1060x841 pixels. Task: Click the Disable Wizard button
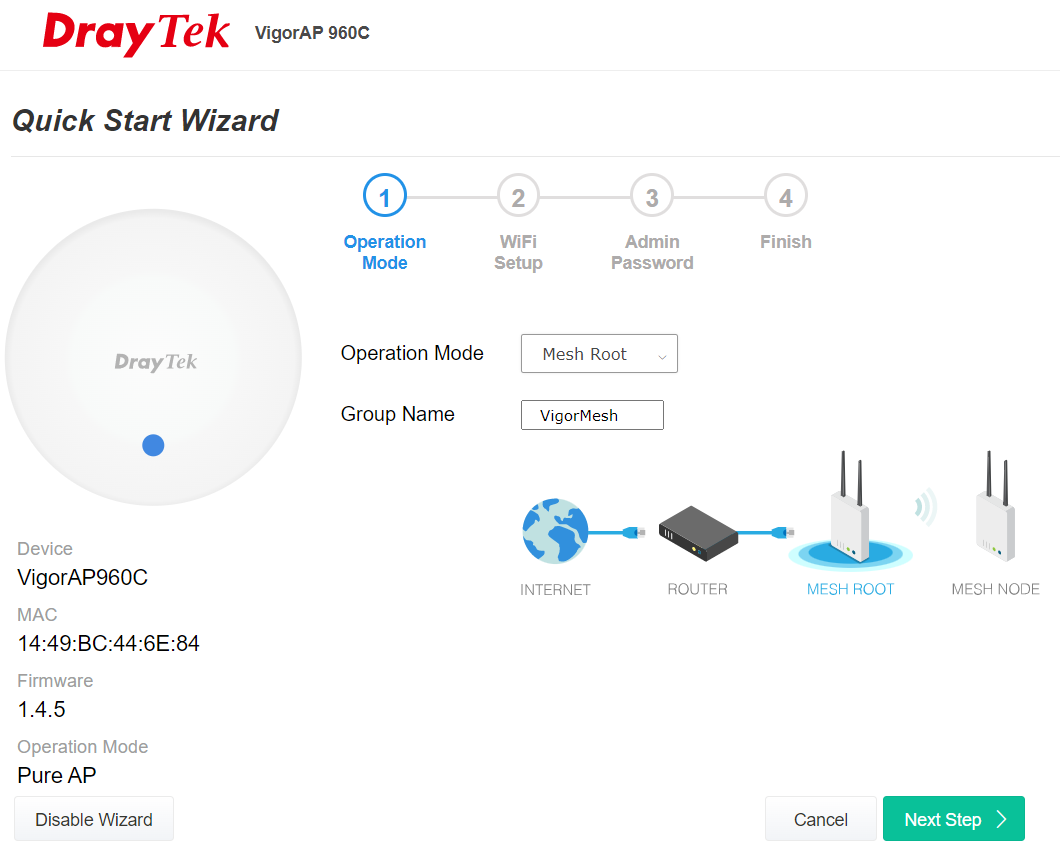point(94,819)
